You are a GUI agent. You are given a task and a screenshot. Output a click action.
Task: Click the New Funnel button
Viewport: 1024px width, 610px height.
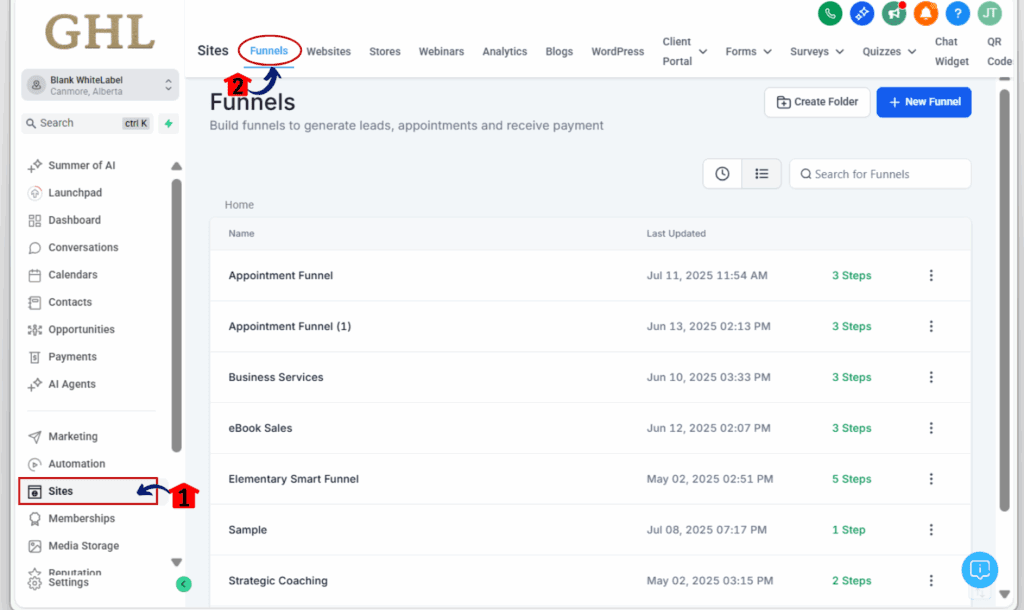point(923,102)
